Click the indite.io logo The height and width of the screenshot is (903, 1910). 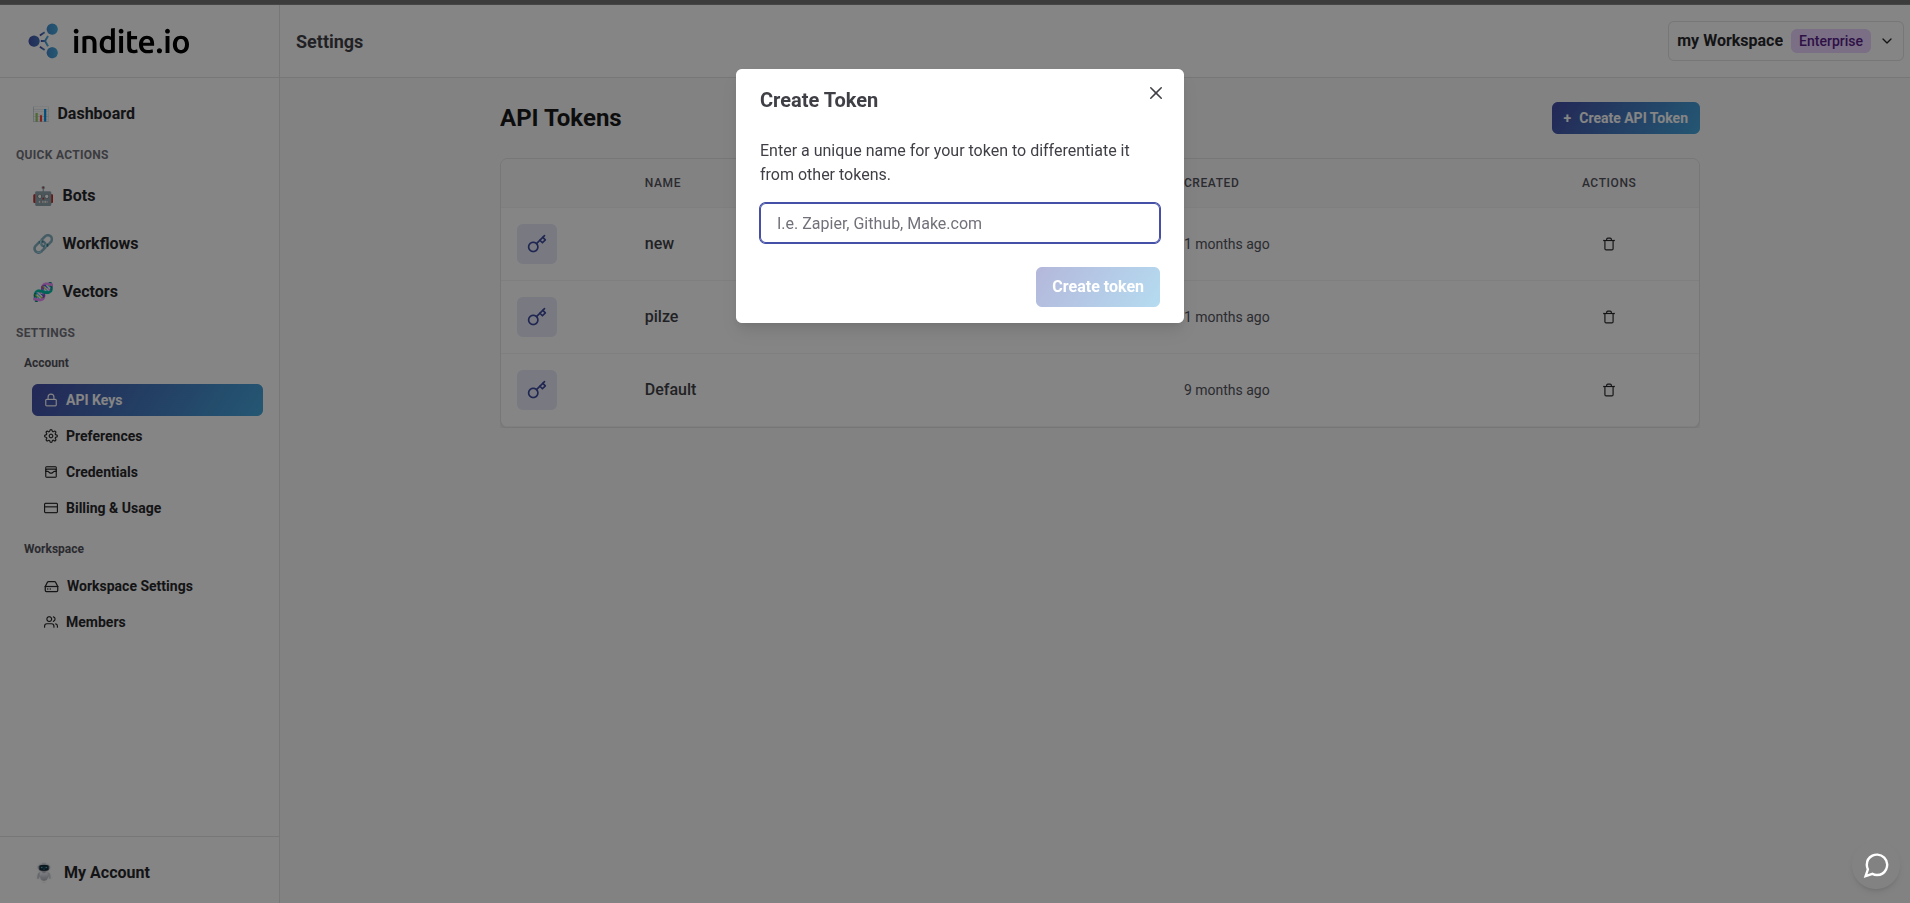108,41
